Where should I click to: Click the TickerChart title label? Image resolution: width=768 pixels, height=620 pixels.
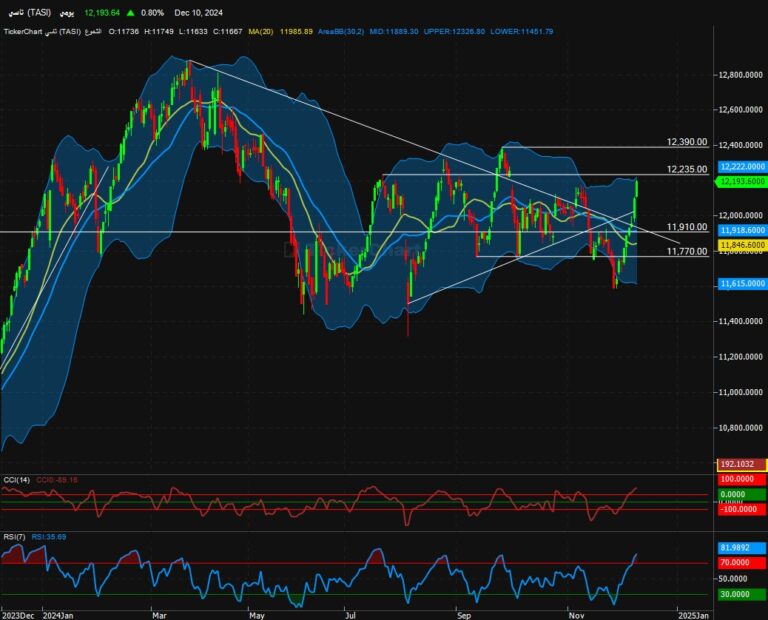(27, 32)
